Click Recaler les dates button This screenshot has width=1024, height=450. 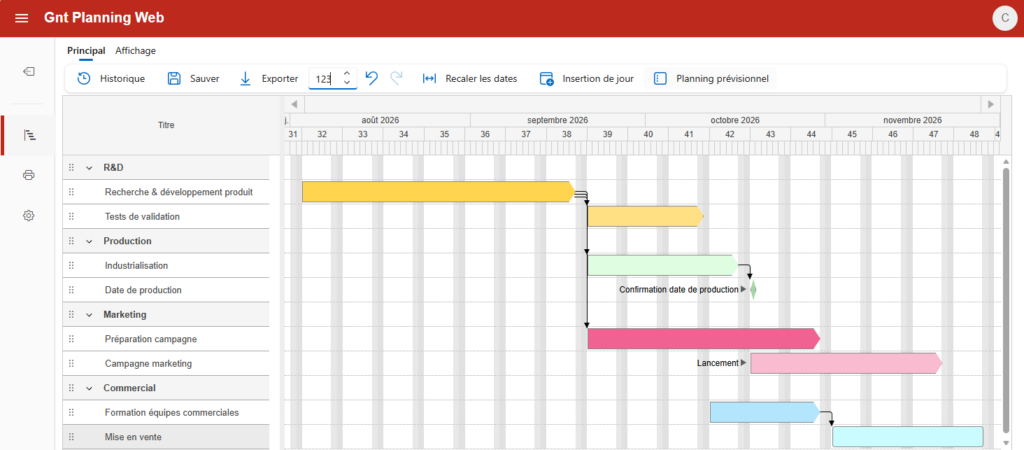pyautogui.click(x=470, y=78)
